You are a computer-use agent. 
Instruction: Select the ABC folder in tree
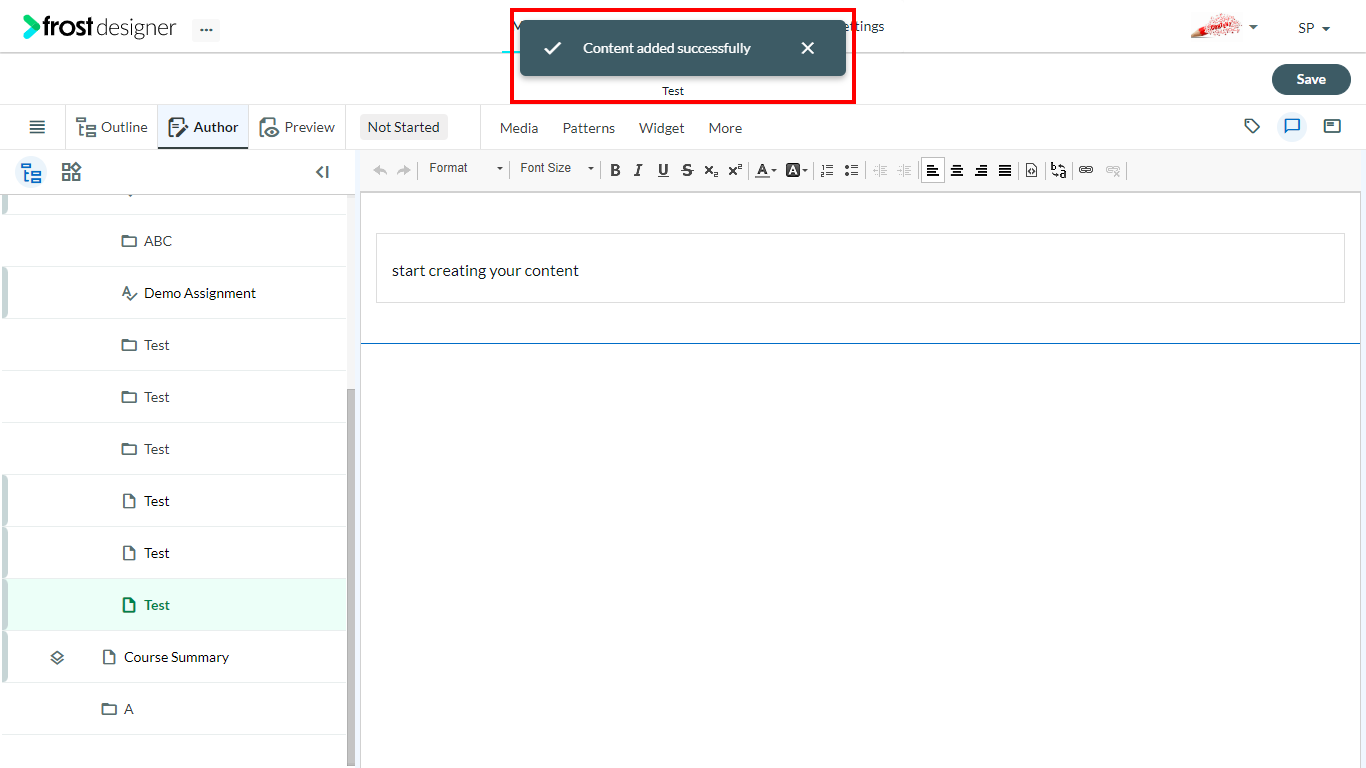point(173,241)
